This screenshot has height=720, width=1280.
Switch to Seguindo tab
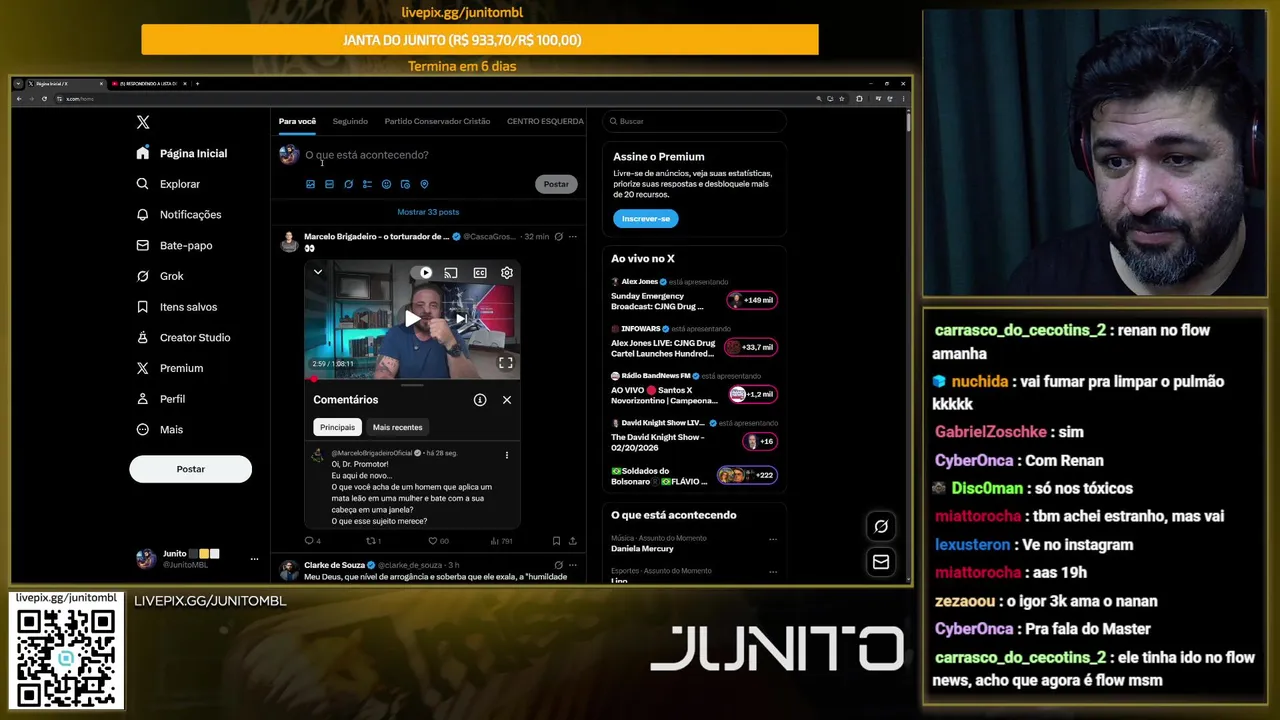point(350,121)
